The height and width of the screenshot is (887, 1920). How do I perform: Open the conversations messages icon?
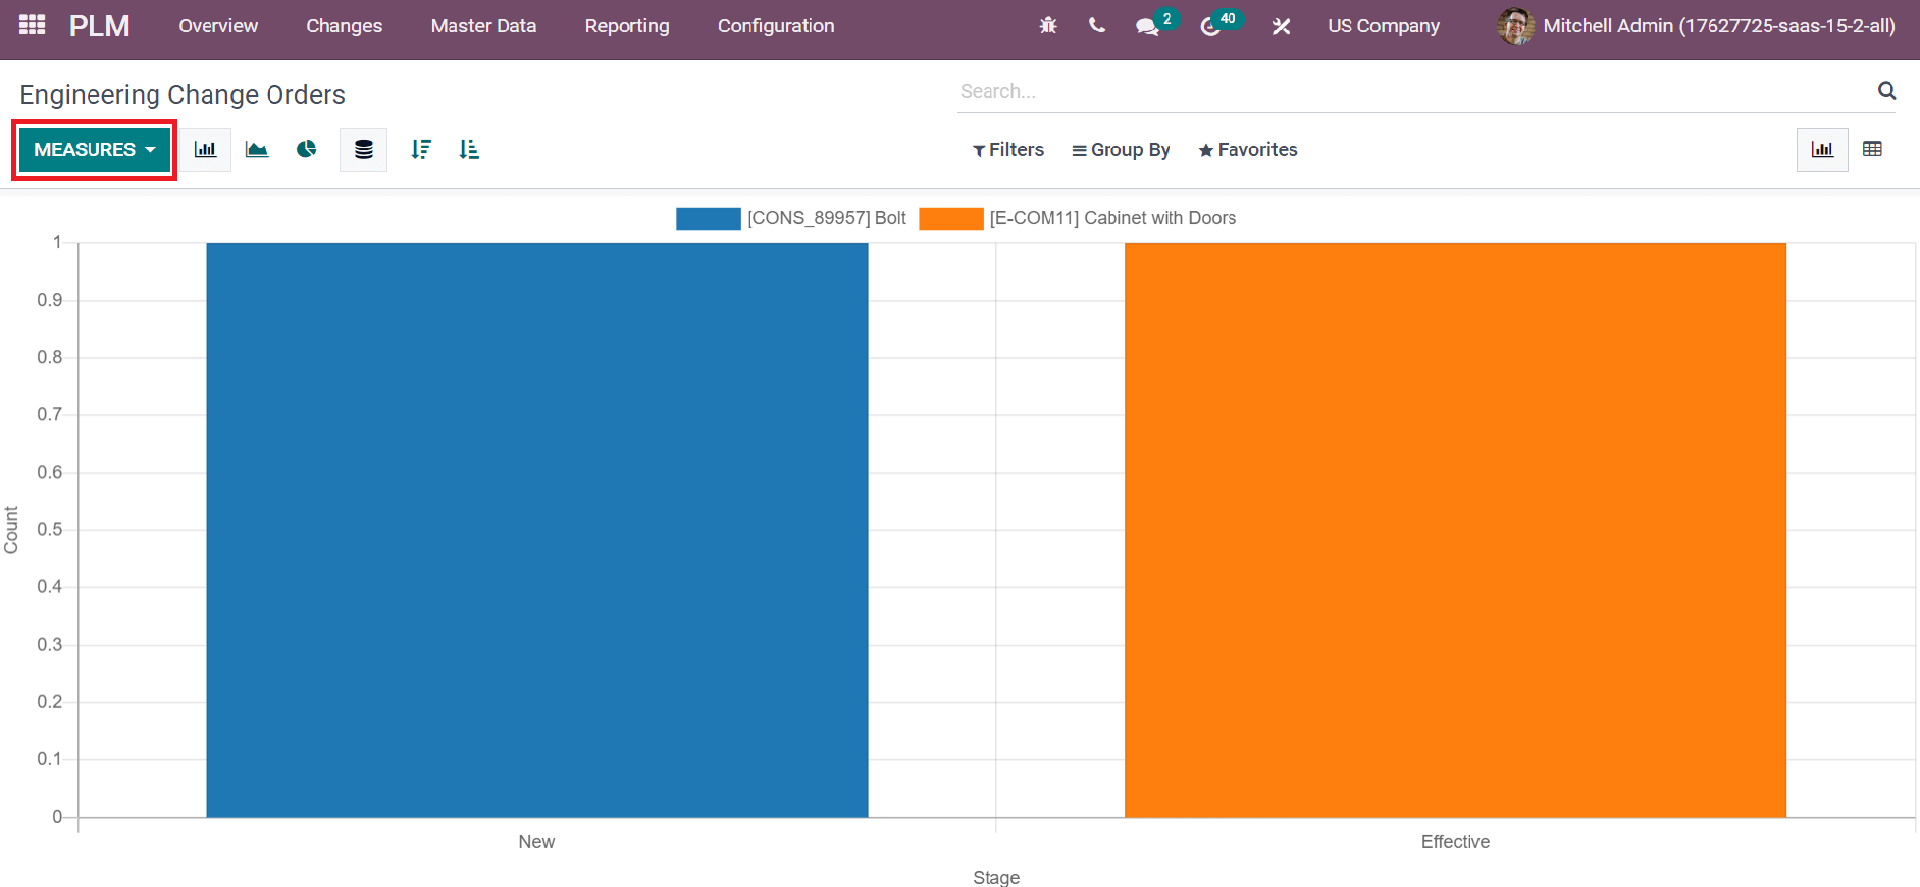click(x=1147, y=26)
